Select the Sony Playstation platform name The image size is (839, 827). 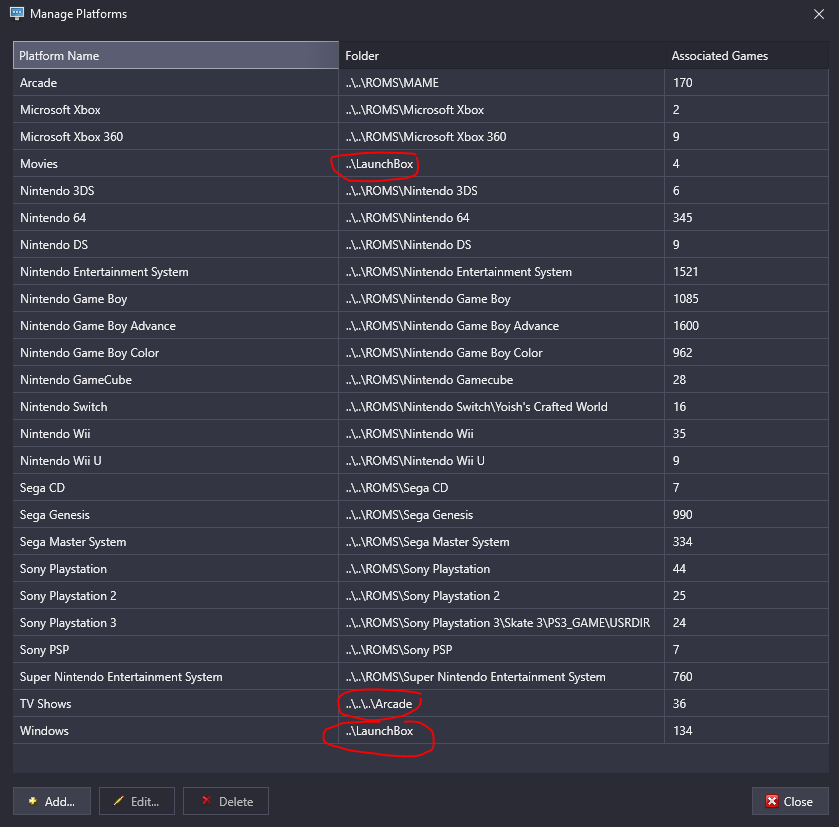pos(63,569)
